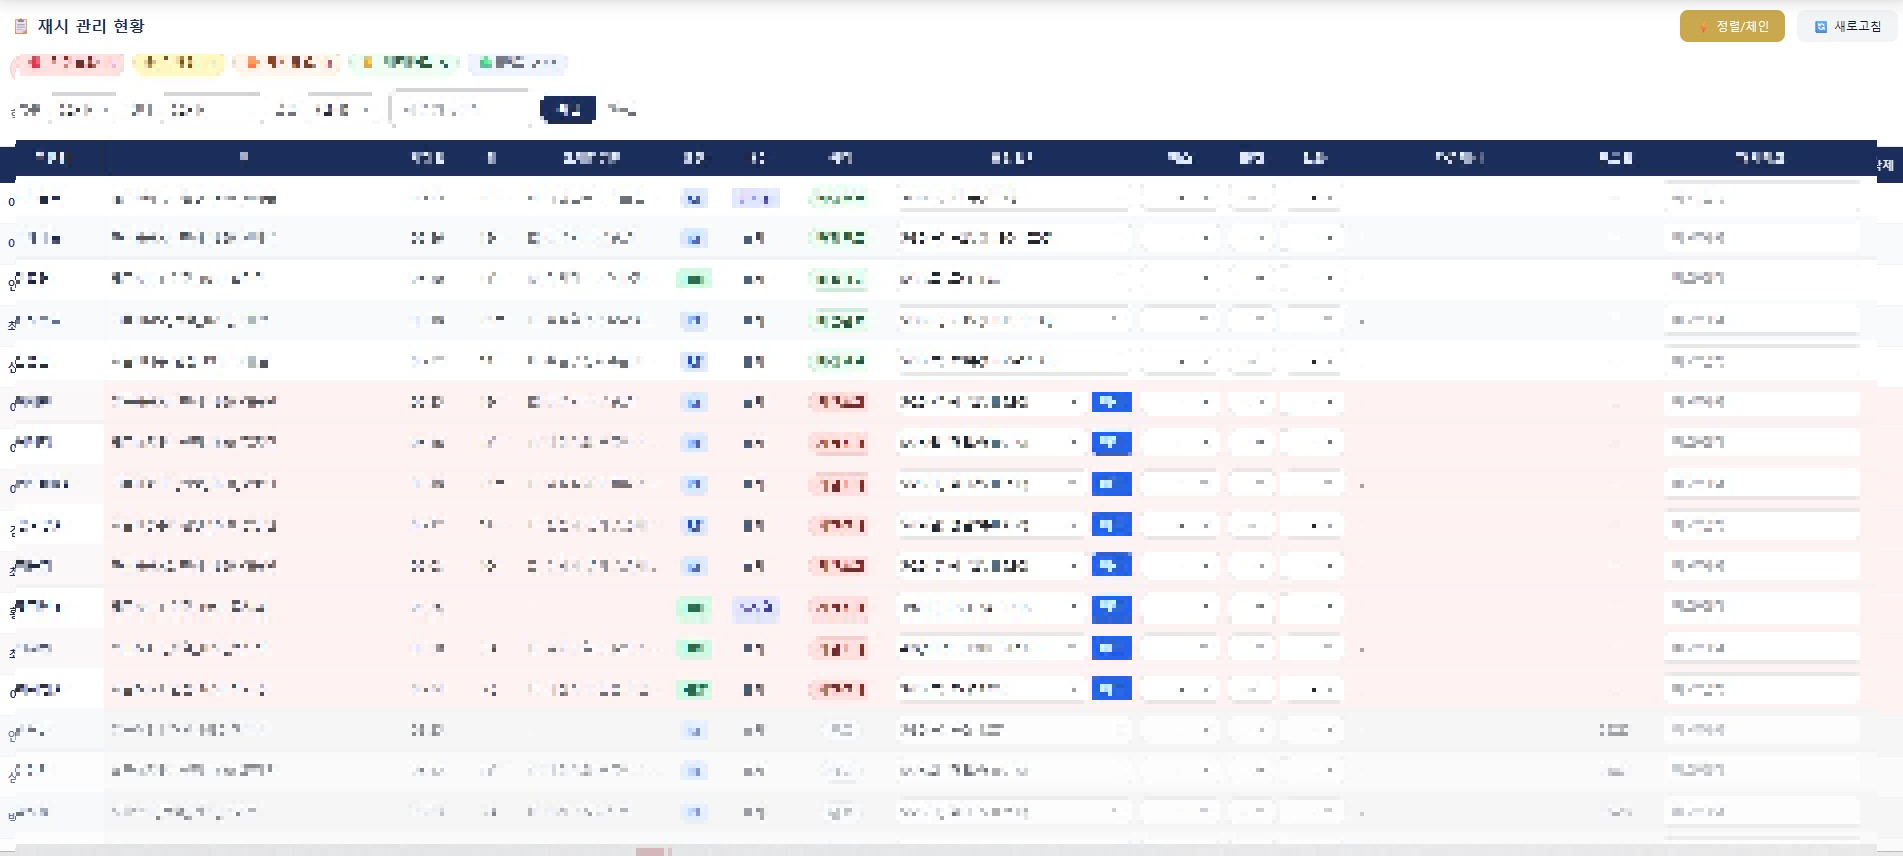
Task: Click date field at end of first table row
Action: pos(1761,199)
